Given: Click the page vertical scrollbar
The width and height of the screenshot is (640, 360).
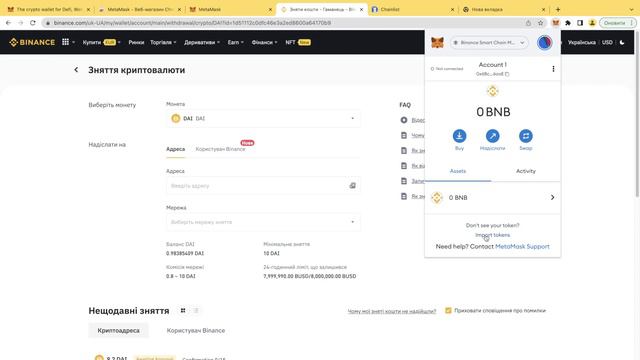Looking at the screenshot, I should [638, 114].
